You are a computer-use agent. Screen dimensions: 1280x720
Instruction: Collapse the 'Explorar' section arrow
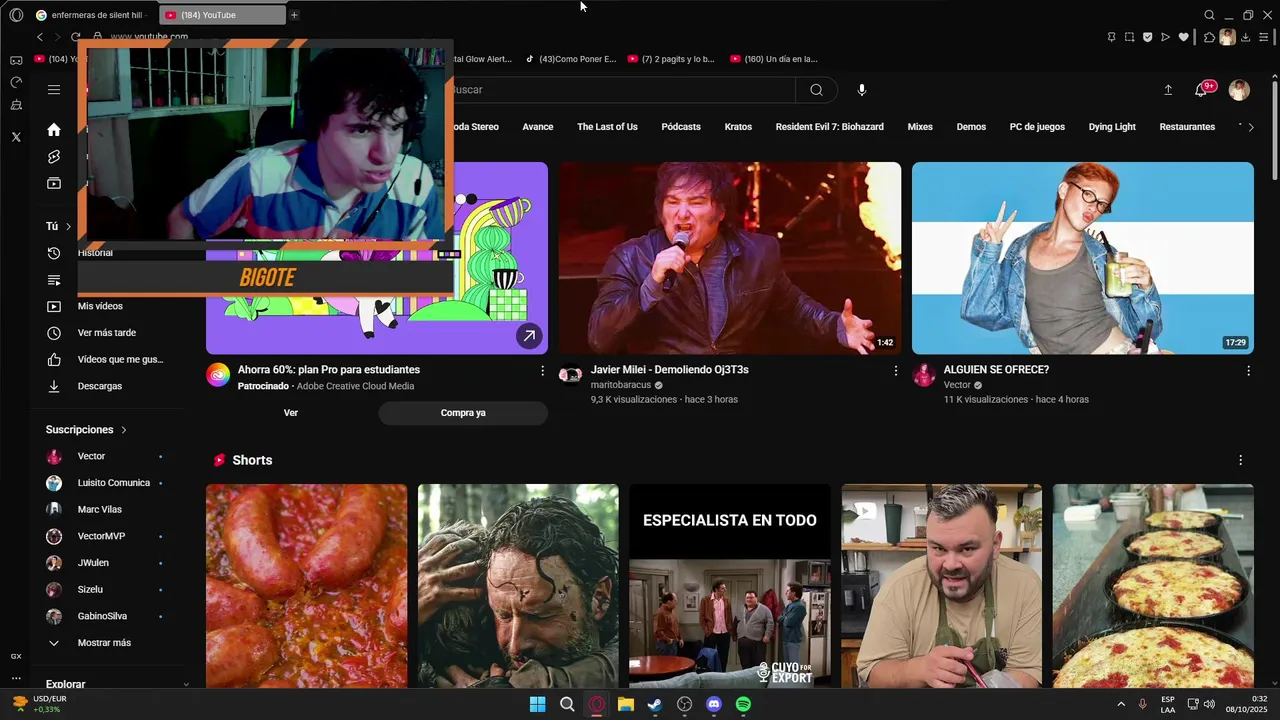click(185, 685)
